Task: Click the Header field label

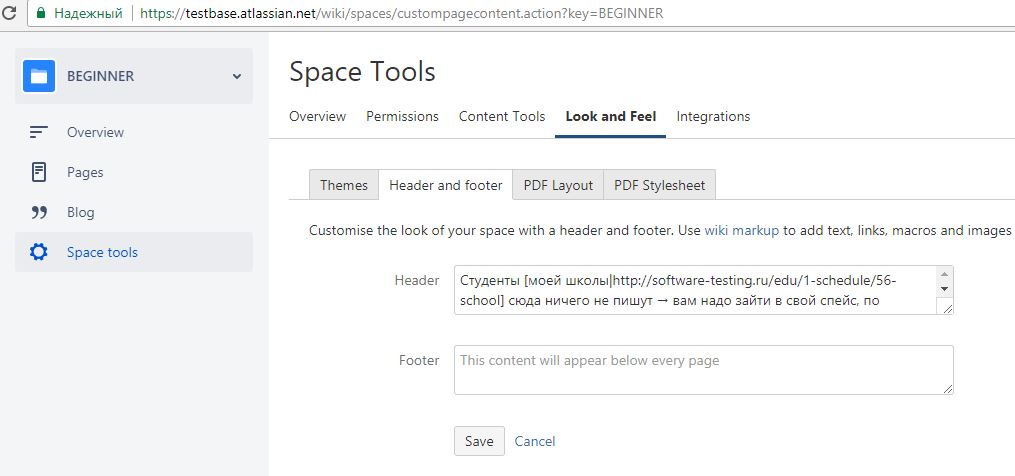Action: [417, 280]
